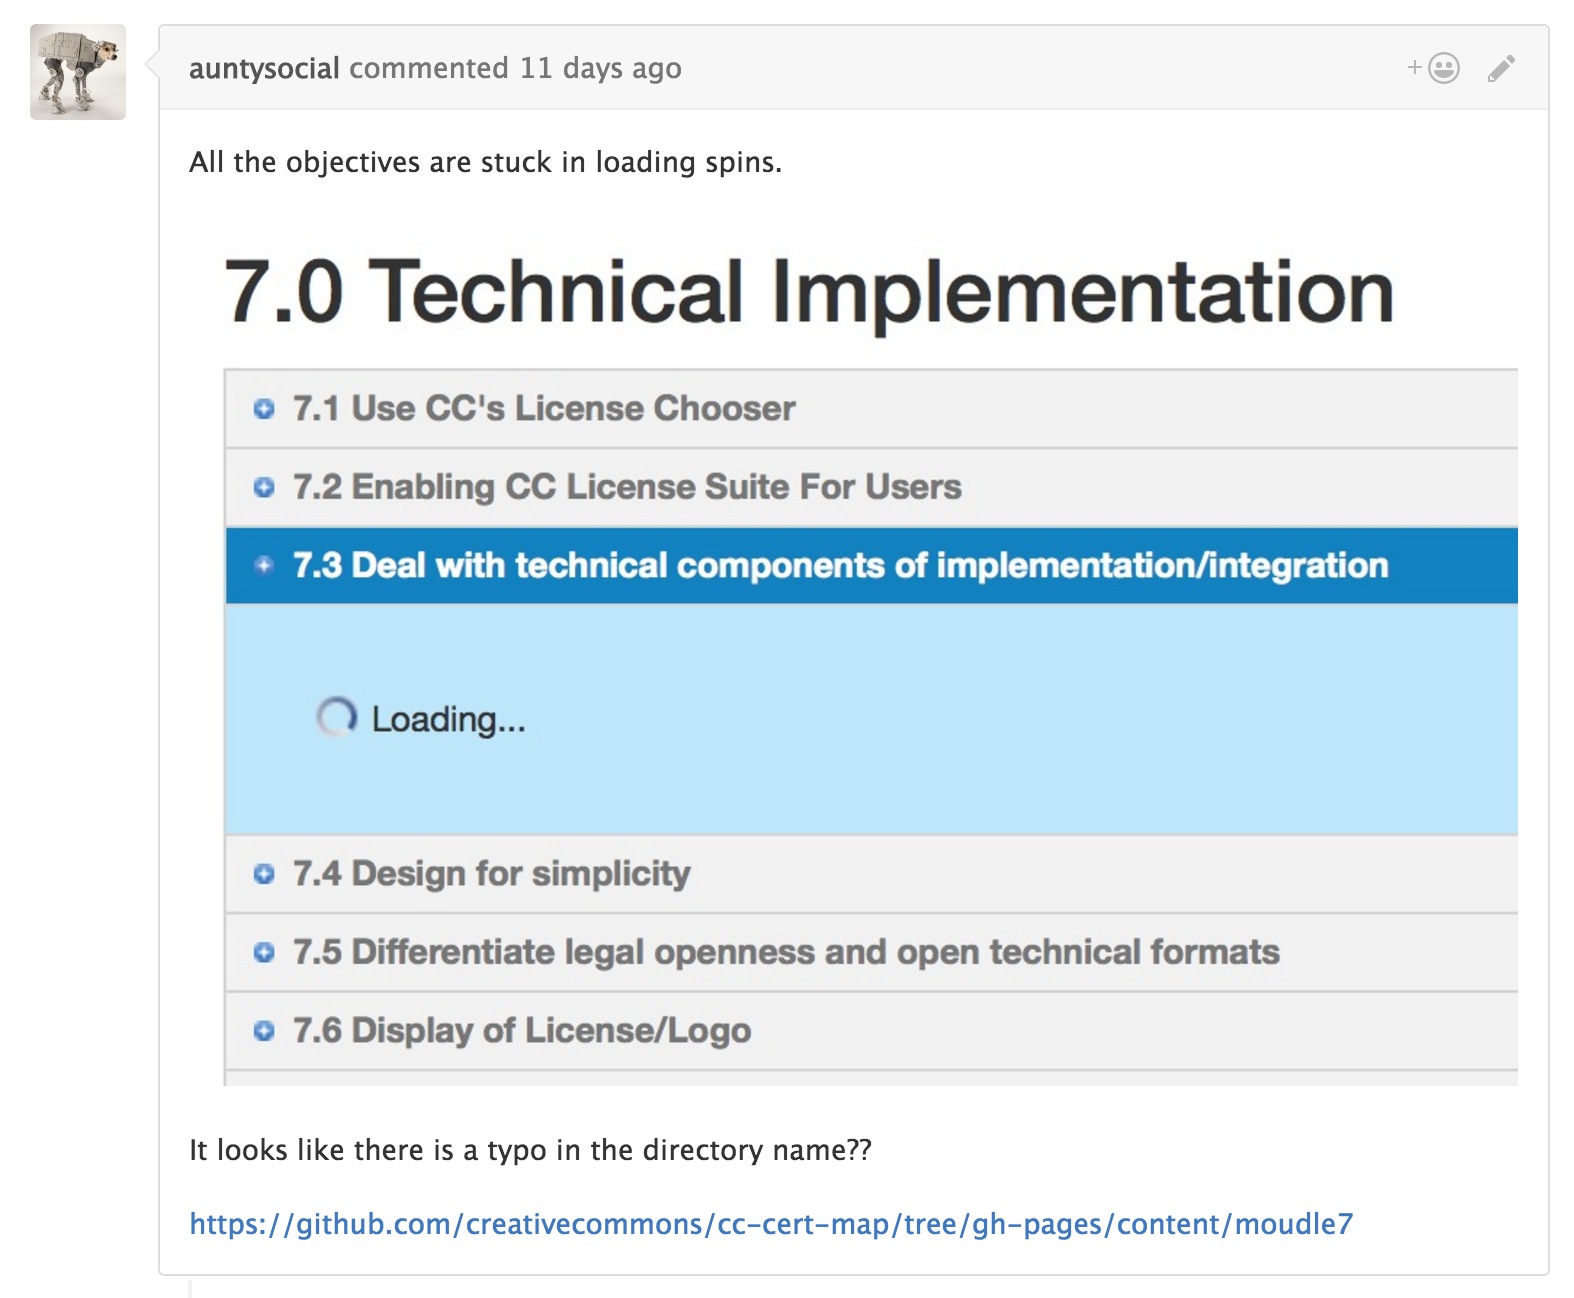Expand "Use CC's License Chooser" section title
The width and height of the screenshot is (1574, 1298).
[543, 409]
